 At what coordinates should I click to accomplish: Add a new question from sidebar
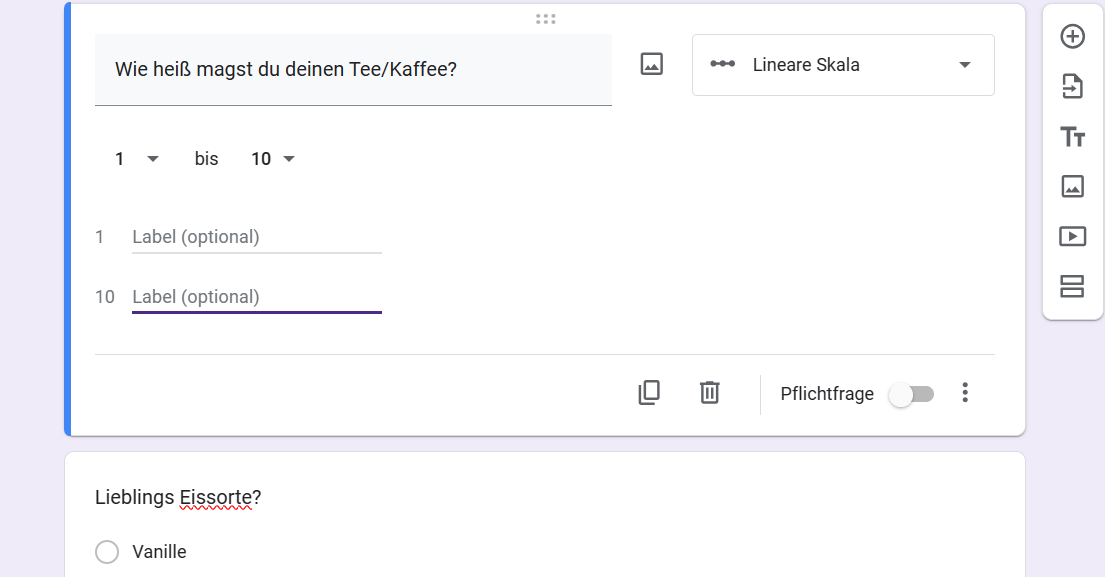click(x=1072, y=37)
